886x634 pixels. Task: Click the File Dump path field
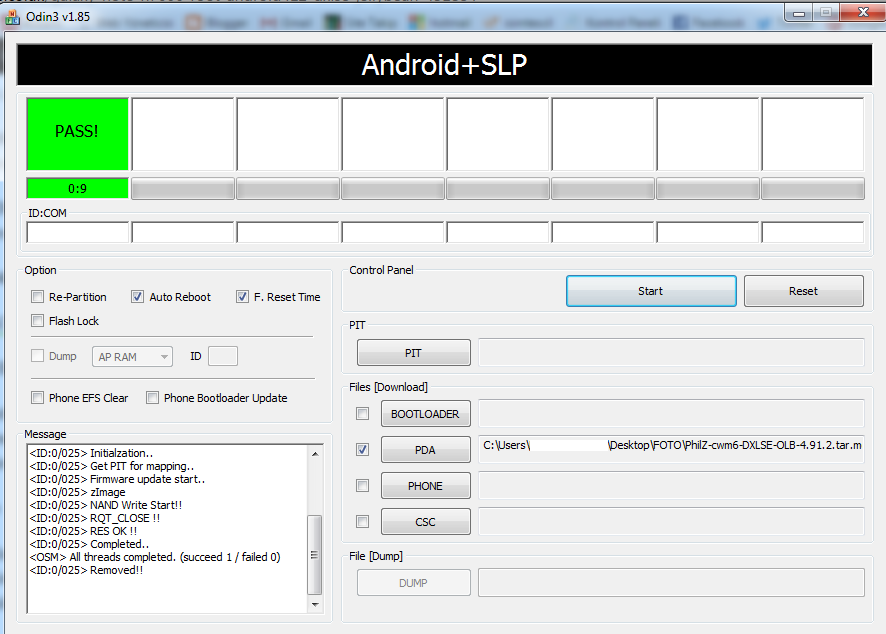coord(671,583)
